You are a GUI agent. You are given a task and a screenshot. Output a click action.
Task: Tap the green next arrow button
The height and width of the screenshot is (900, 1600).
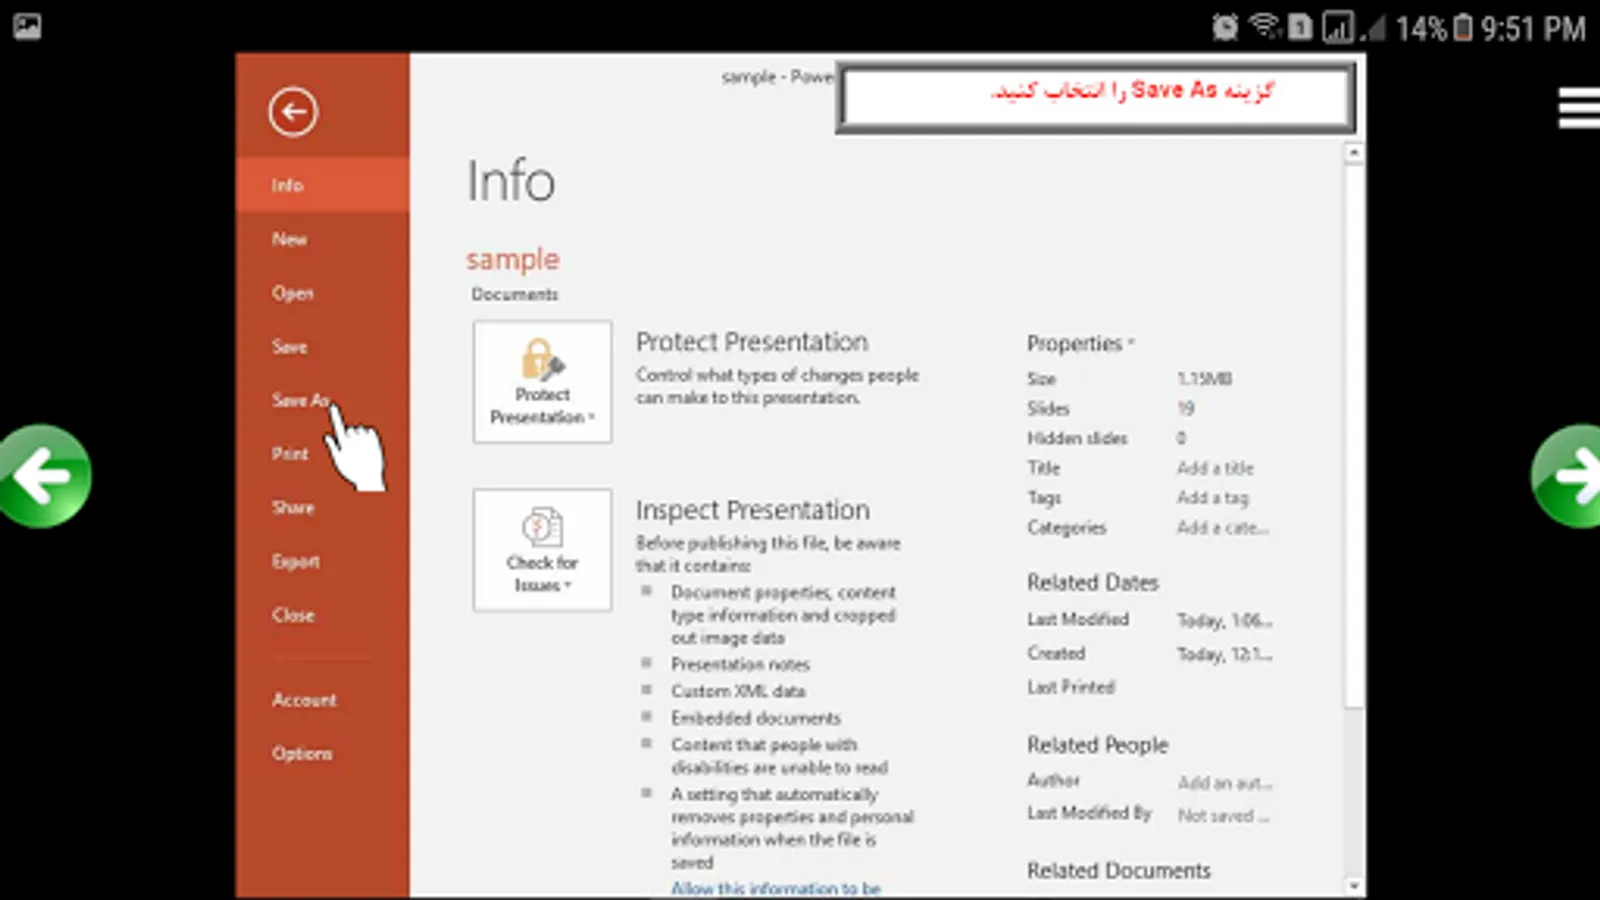[1568, 476]
